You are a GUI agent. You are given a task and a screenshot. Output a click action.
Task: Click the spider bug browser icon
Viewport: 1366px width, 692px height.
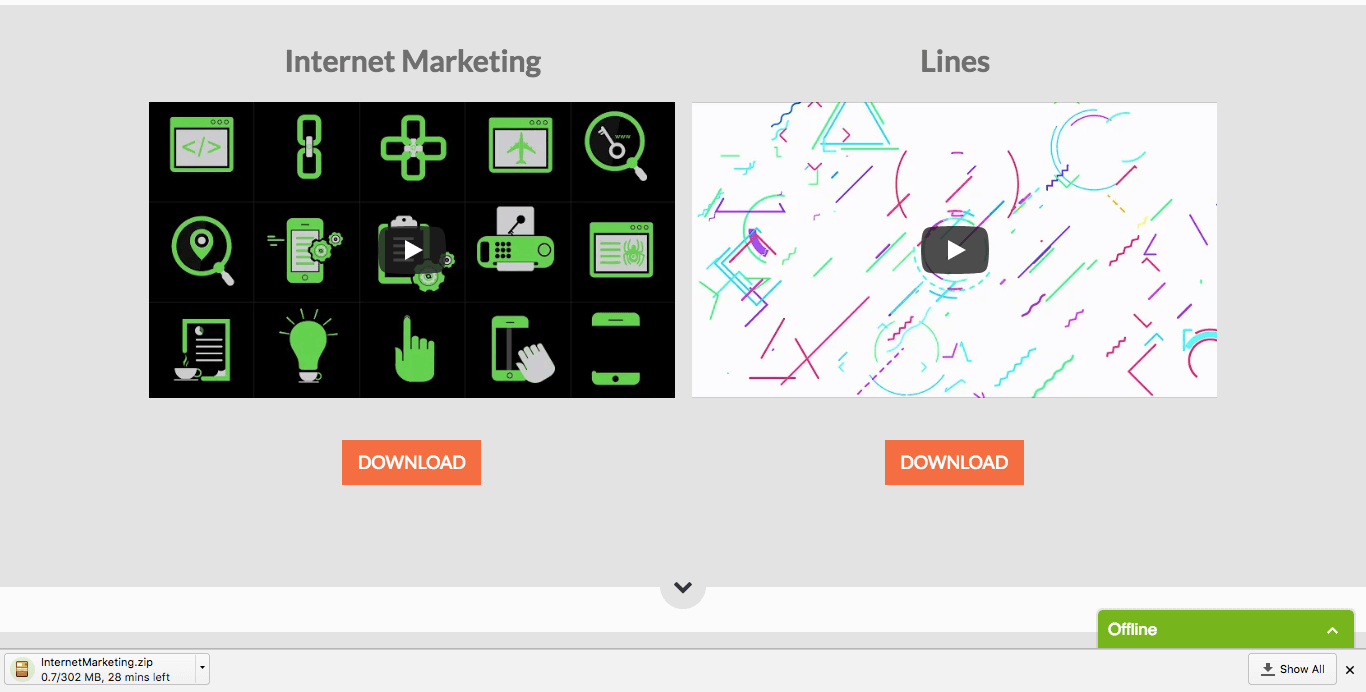[621, 250]
